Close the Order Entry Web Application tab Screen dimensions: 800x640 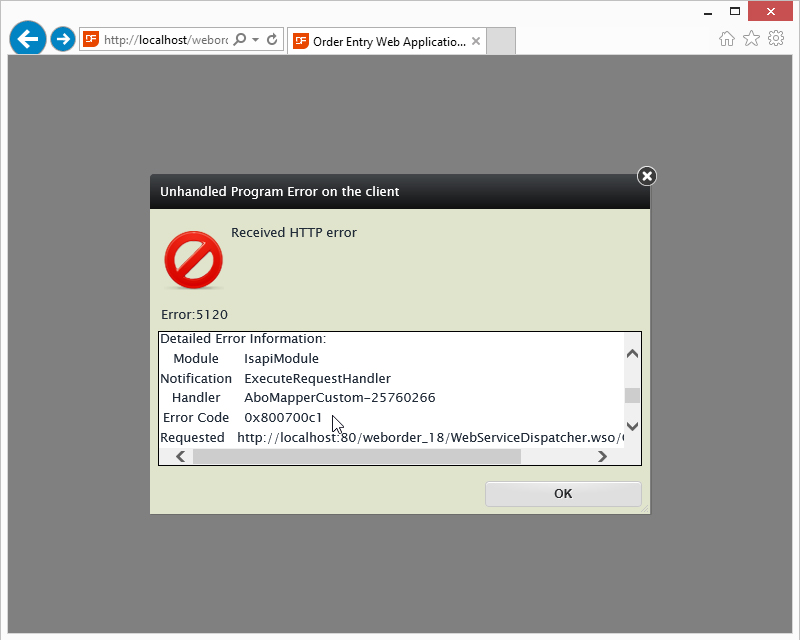(x=476, y=41)
